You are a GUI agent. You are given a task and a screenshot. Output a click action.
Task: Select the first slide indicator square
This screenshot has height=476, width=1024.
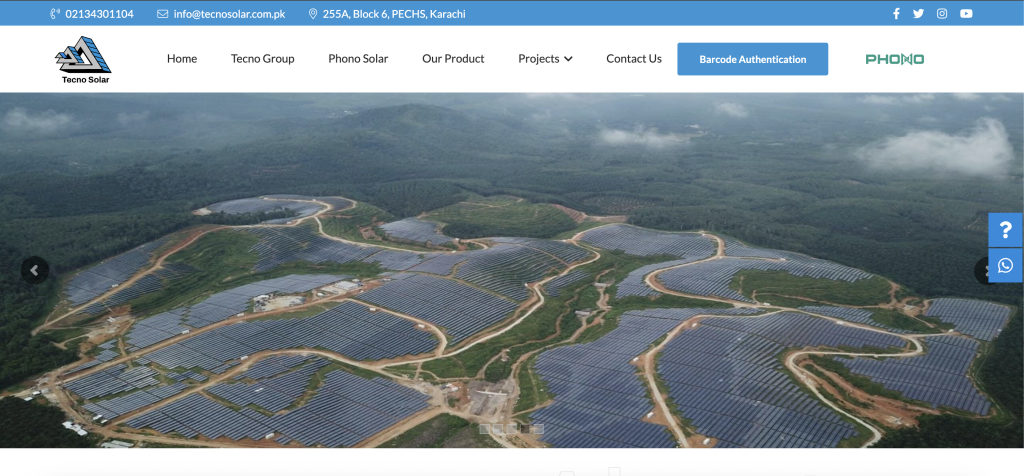coord(485,429)
